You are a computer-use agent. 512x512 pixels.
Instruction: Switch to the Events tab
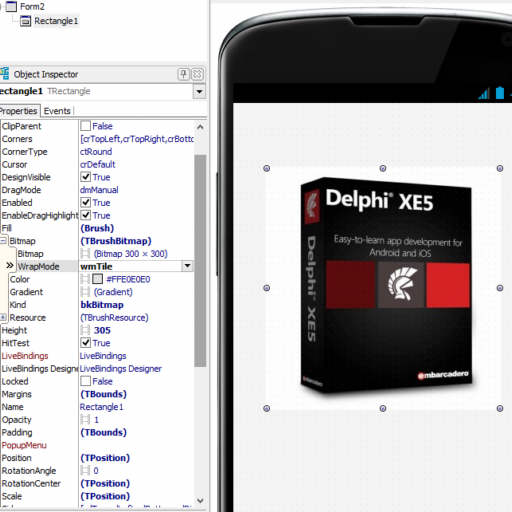(x=57, y=111)
